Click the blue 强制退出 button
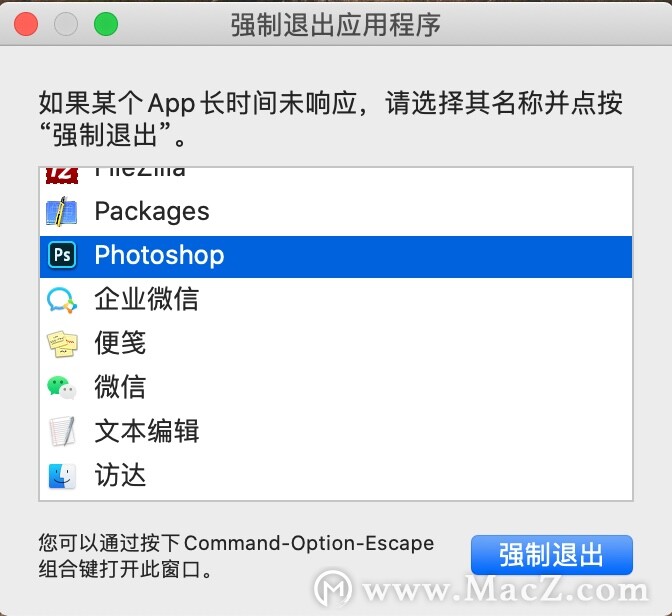The height and width of the screenshot is (616, 672). pos(552,555)
